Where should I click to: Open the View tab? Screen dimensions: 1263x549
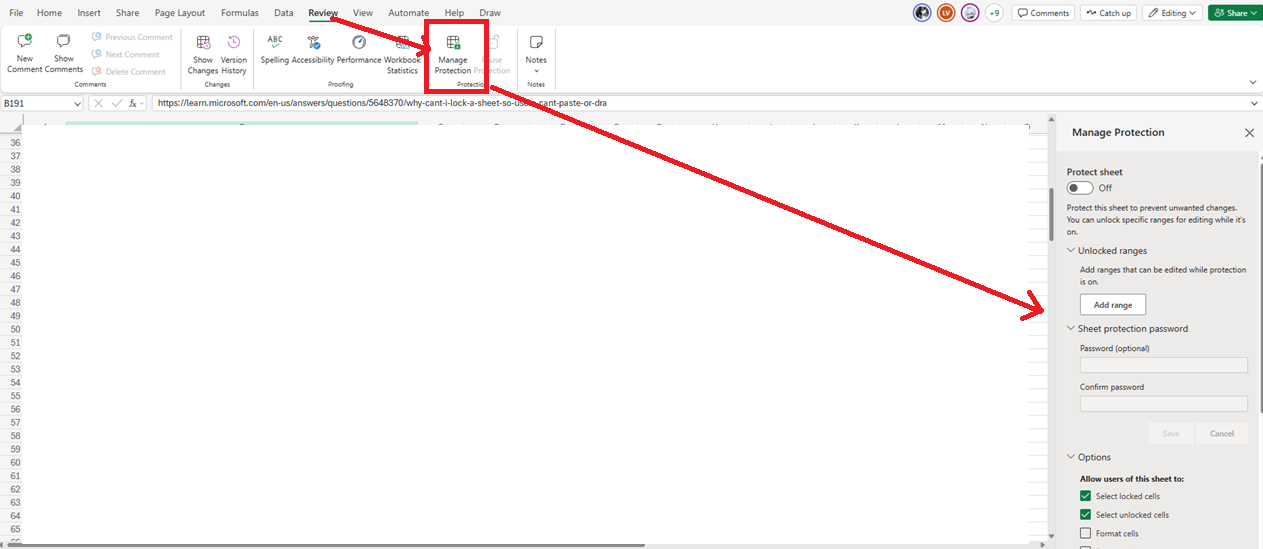363,13
